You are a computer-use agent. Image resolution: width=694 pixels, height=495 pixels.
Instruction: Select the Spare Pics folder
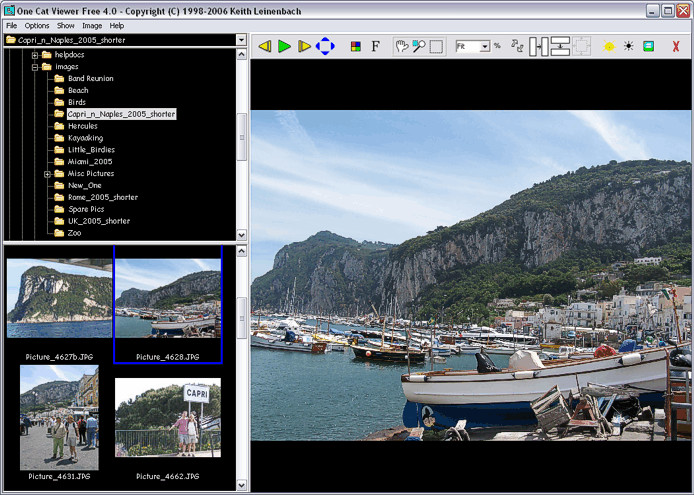[86, 209]
